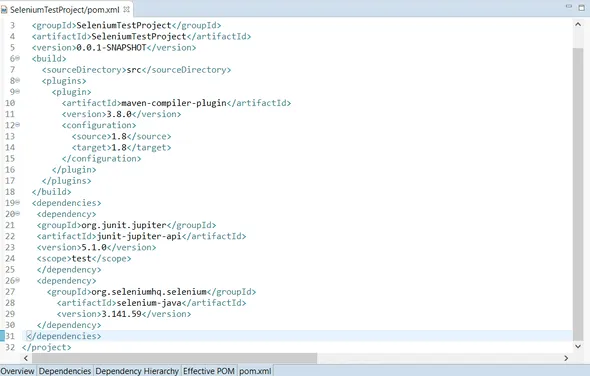Collapse the dependency fold at line 26
This screenshot has height=376, width=590.
coord(17,280)
